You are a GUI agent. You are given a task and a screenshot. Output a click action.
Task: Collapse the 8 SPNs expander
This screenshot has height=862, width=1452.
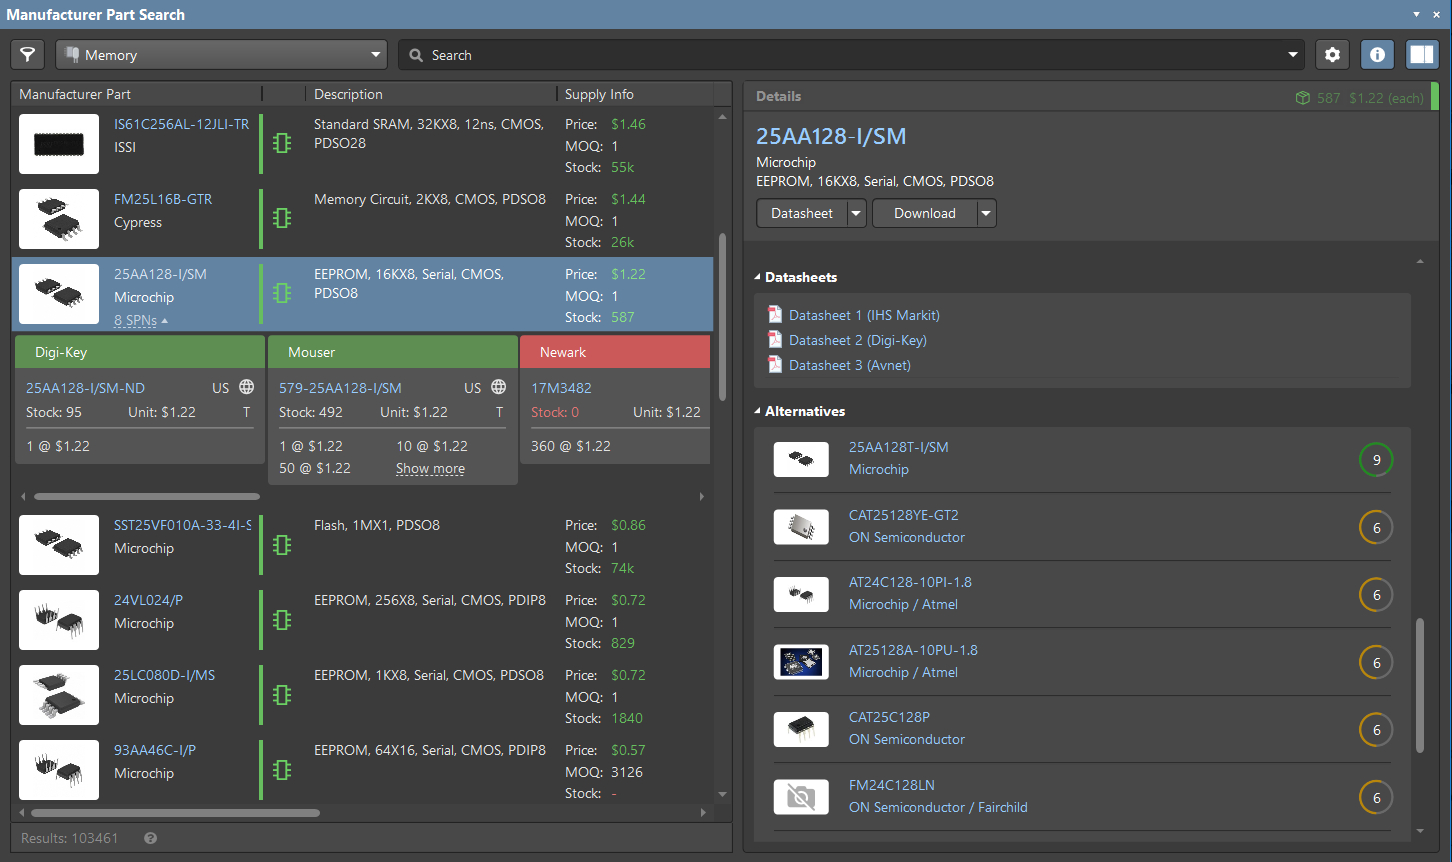coord(141,320)
